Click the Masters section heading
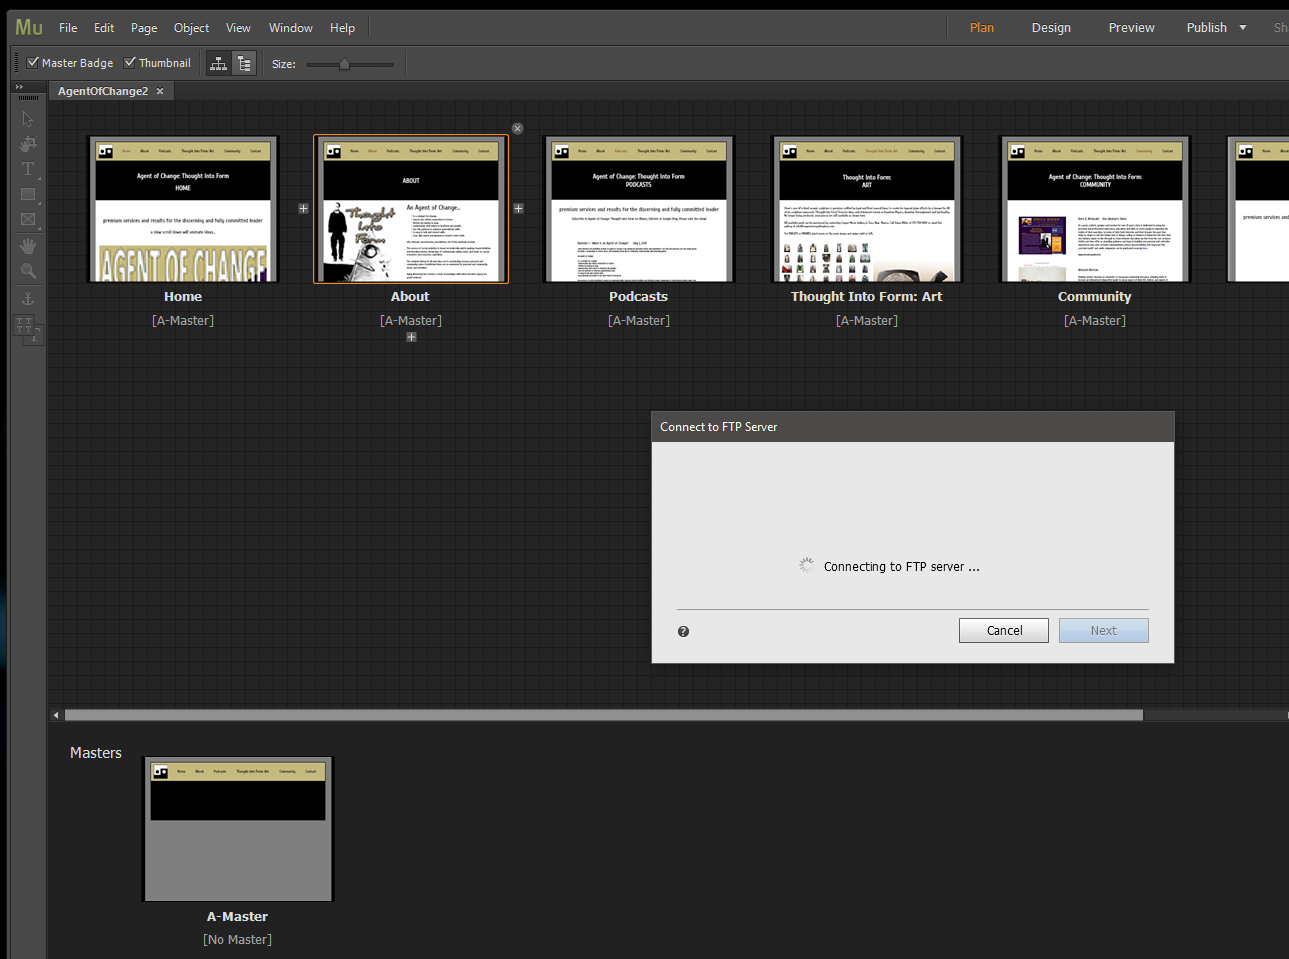Screen dimensions: 1289x959 tap(96, 753)
